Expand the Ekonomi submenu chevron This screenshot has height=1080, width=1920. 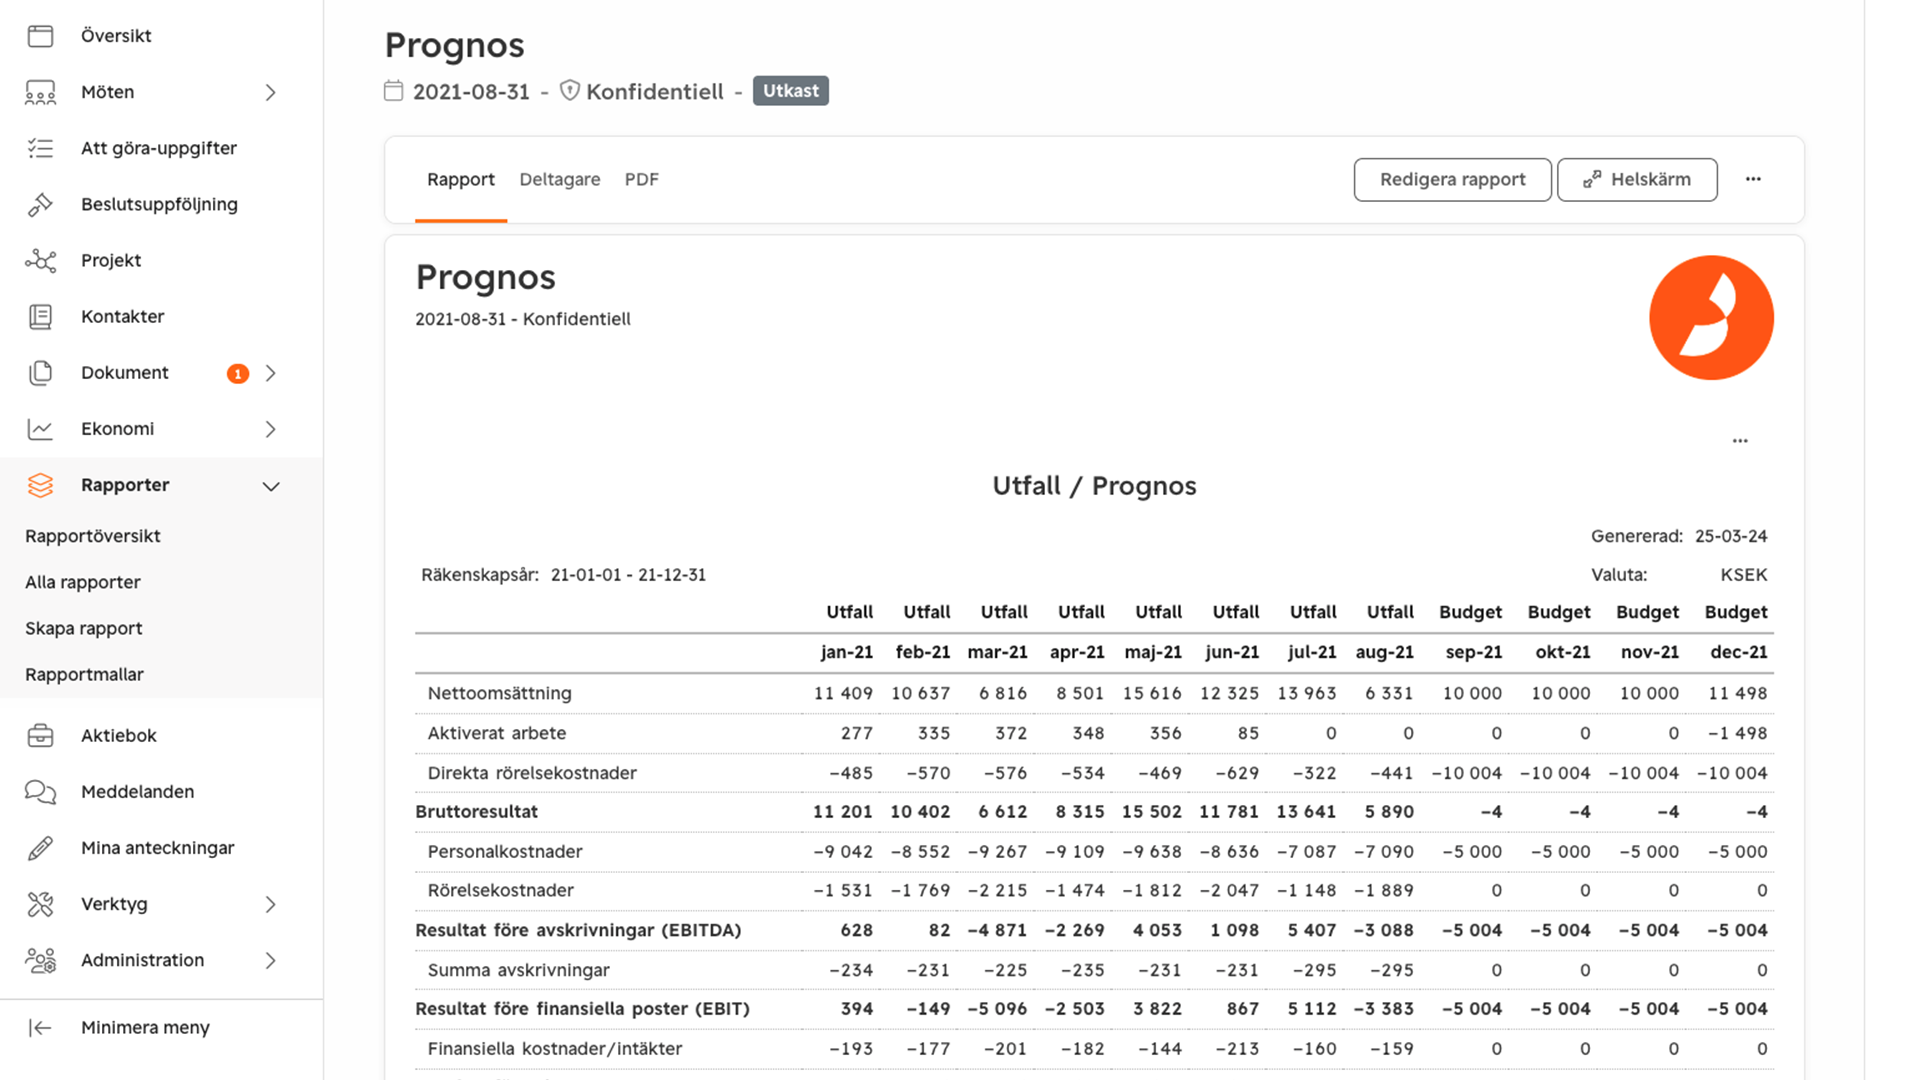[x=270, y=429]
